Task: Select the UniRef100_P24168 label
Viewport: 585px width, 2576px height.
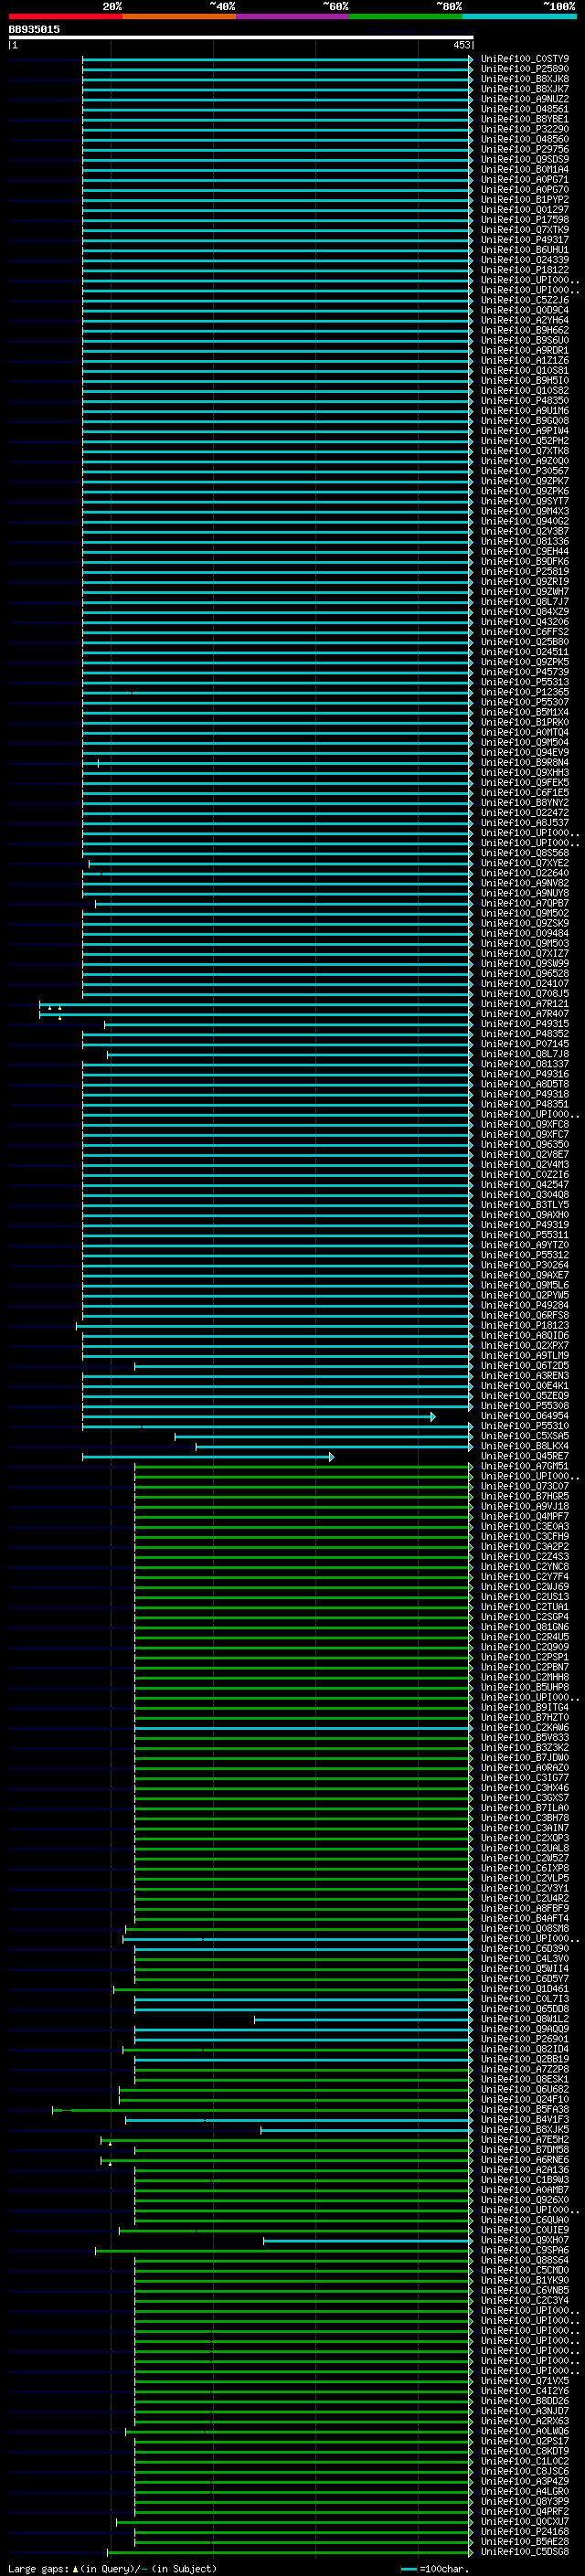Action: point(525,2531)
